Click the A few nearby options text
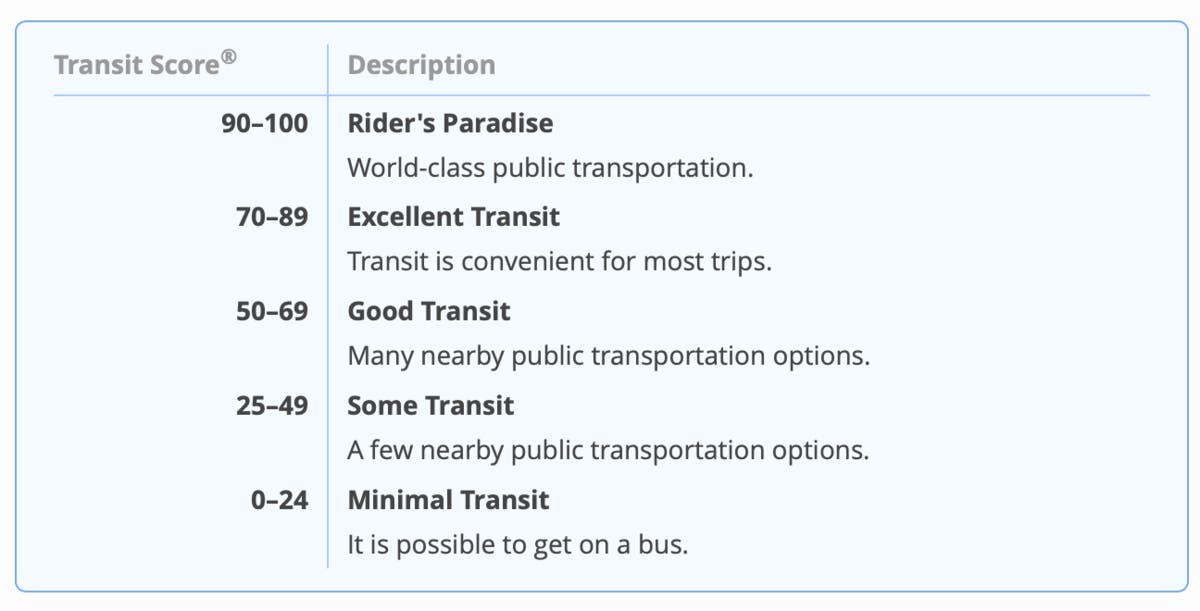 tap(607, 450)
